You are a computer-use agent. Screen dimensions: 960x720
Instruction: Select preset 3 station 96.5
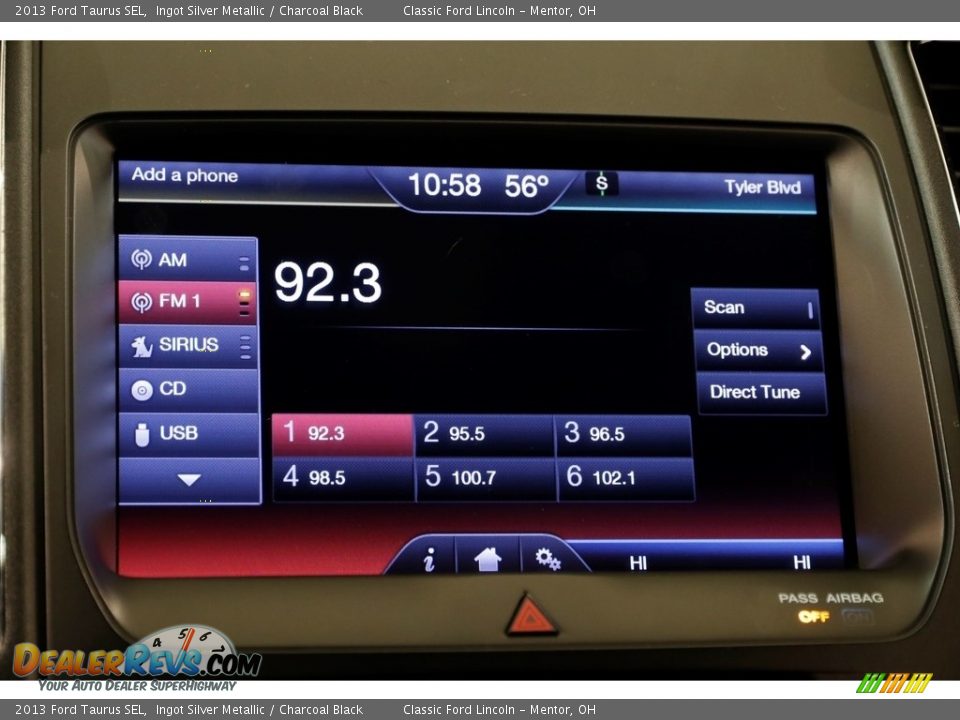tap(624, 433)
